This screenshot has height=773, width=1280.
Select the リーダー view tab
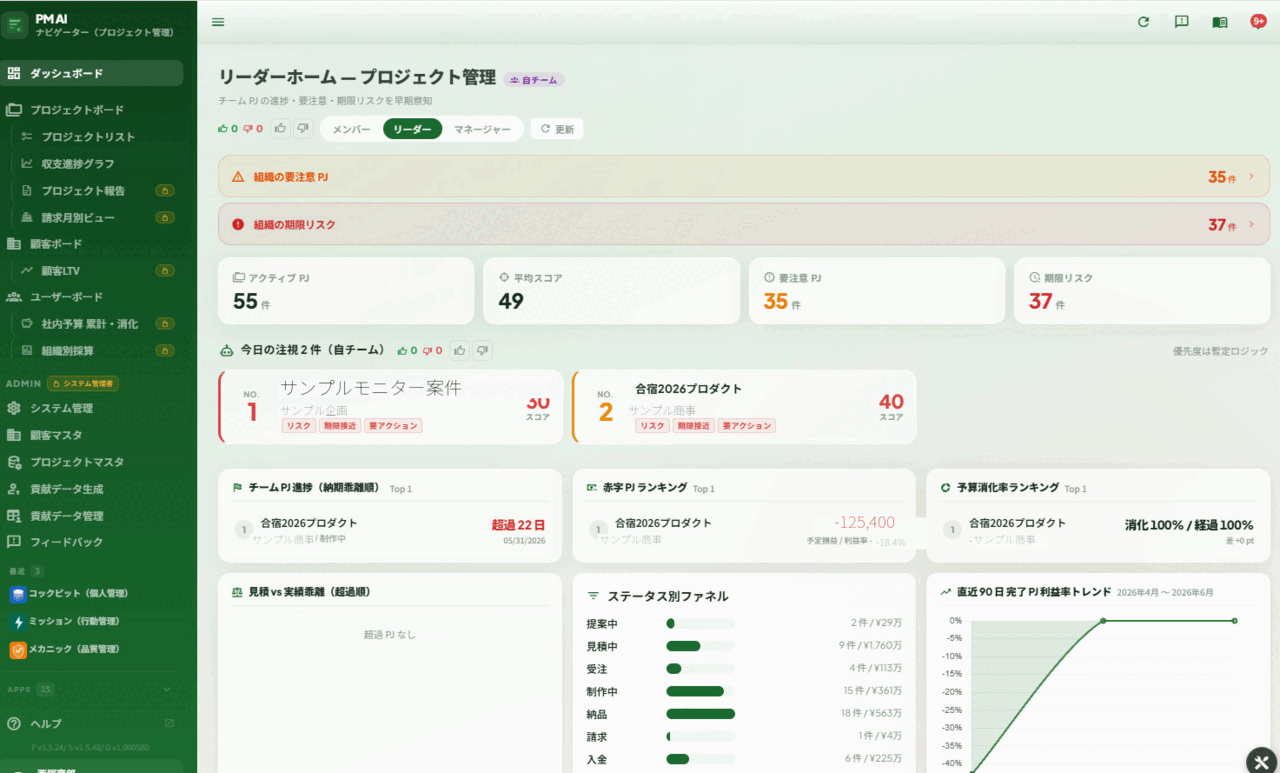coord(412,129)
